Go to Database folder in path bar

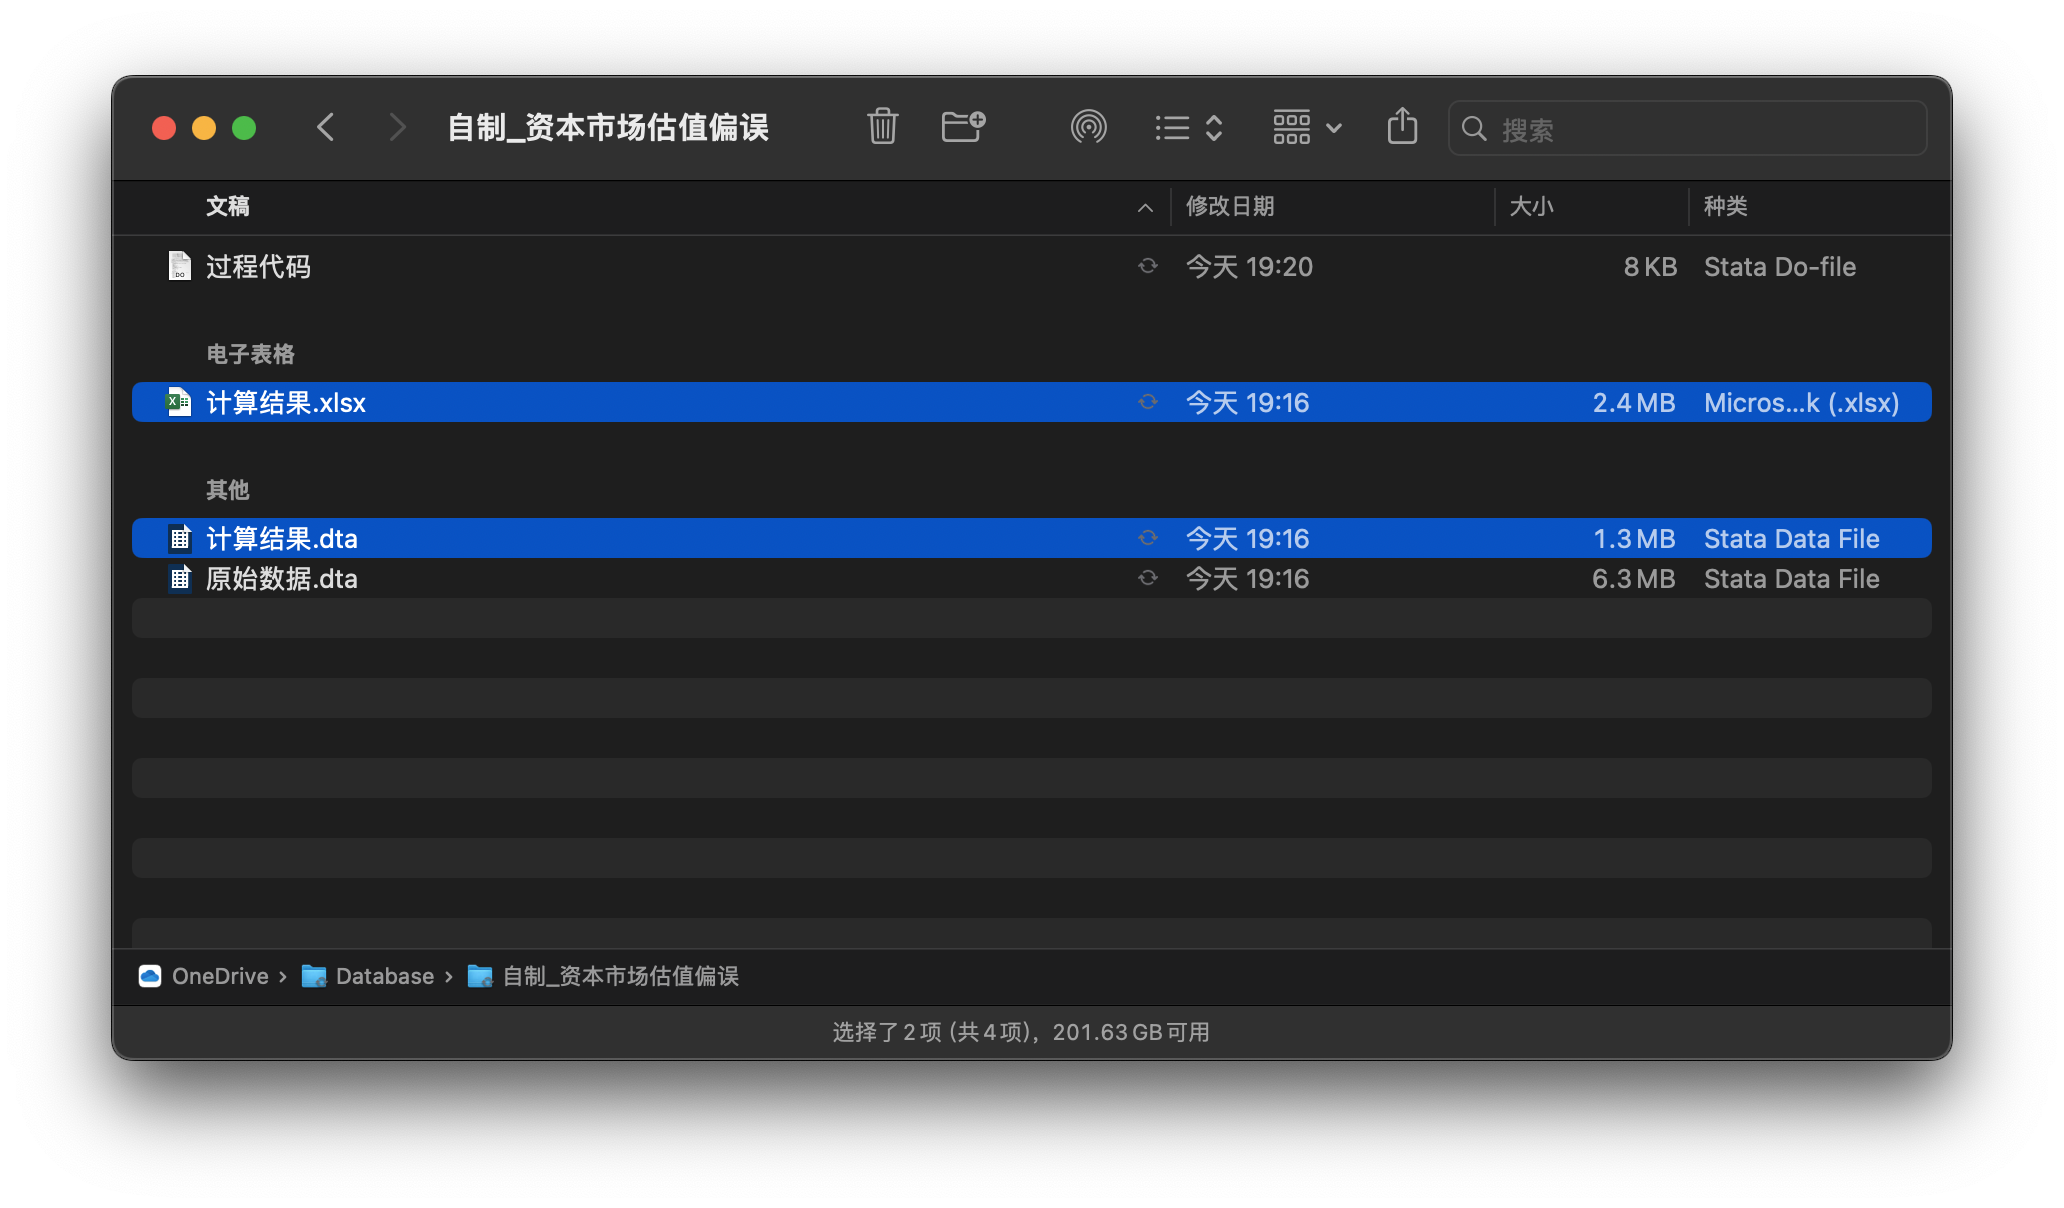pyautogui.click(x=384, y=976)
